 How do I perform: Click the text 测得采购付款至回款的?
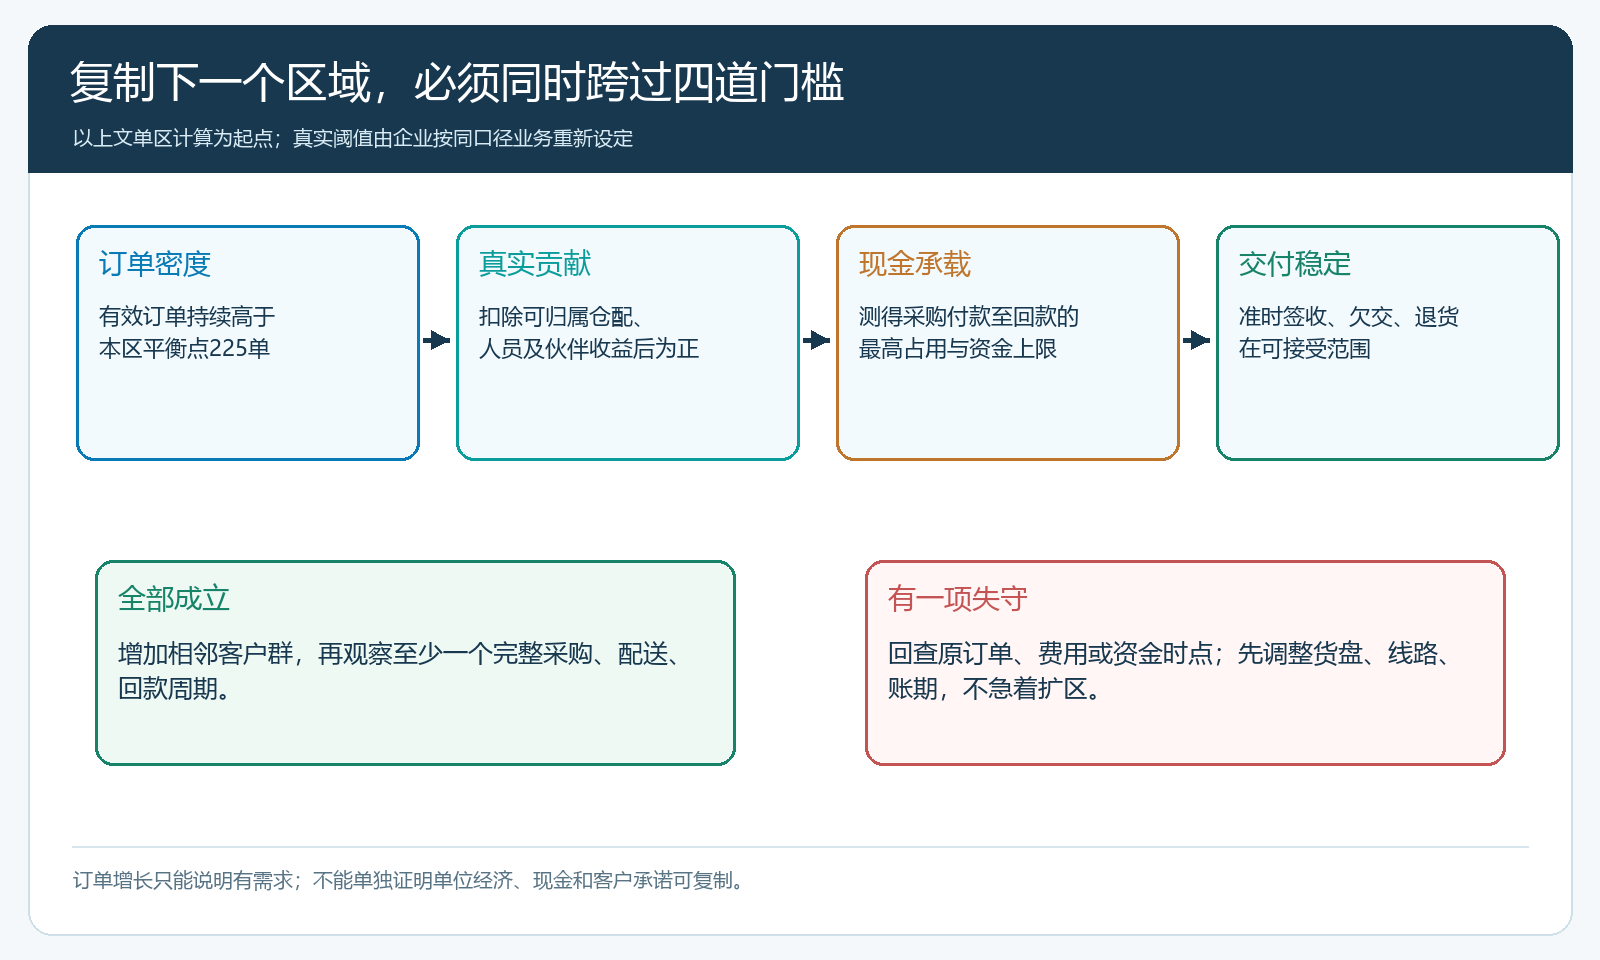coord(969,316)
